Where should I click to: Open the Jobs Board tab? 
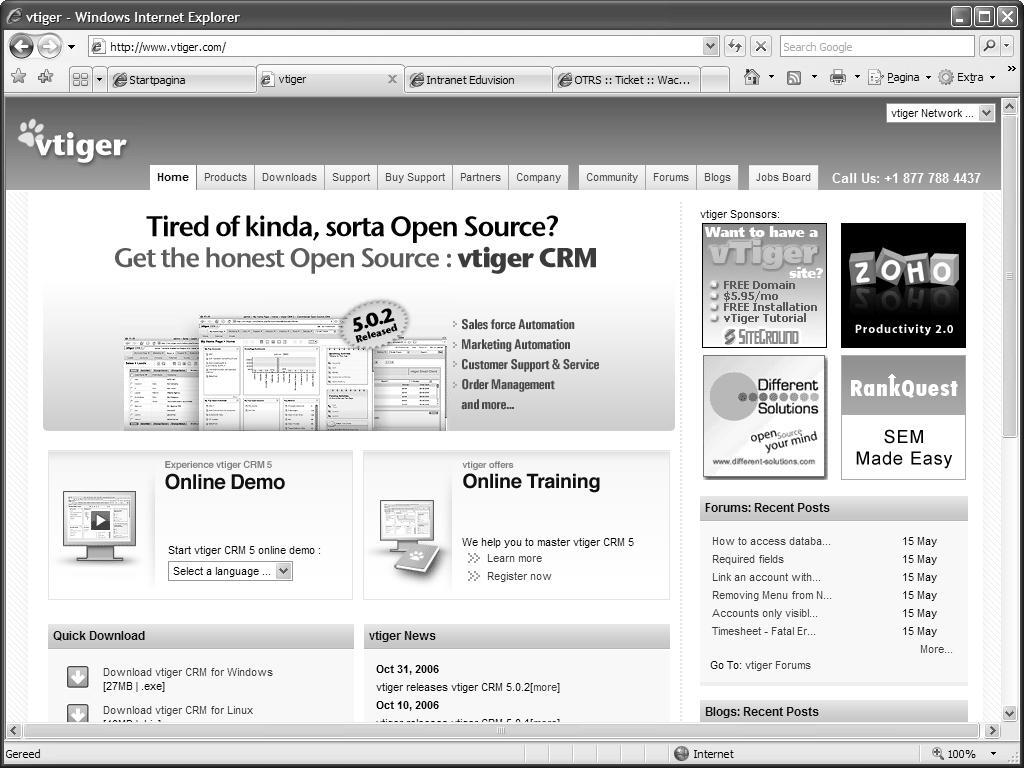click(x=783, y=177)
